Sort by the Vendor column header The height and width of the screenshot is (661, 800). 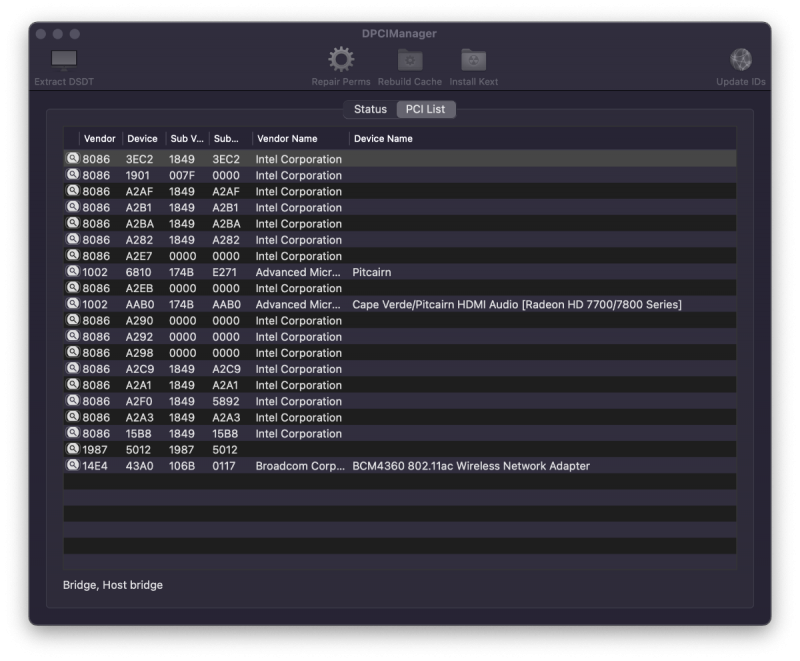coord(100,139)
